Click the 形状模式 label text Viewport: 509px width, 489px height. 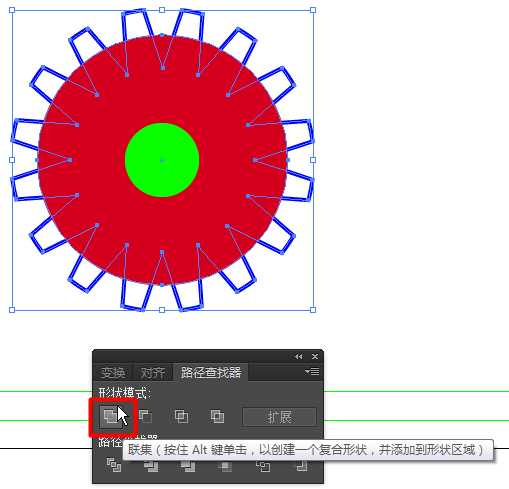[x=124, y=393]
